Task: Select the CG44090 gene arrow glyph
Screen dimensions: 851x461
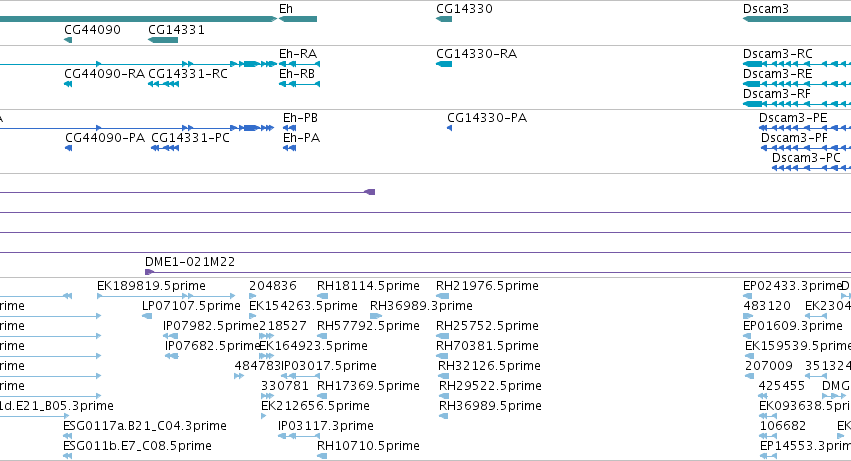Action: coord(68,40)
